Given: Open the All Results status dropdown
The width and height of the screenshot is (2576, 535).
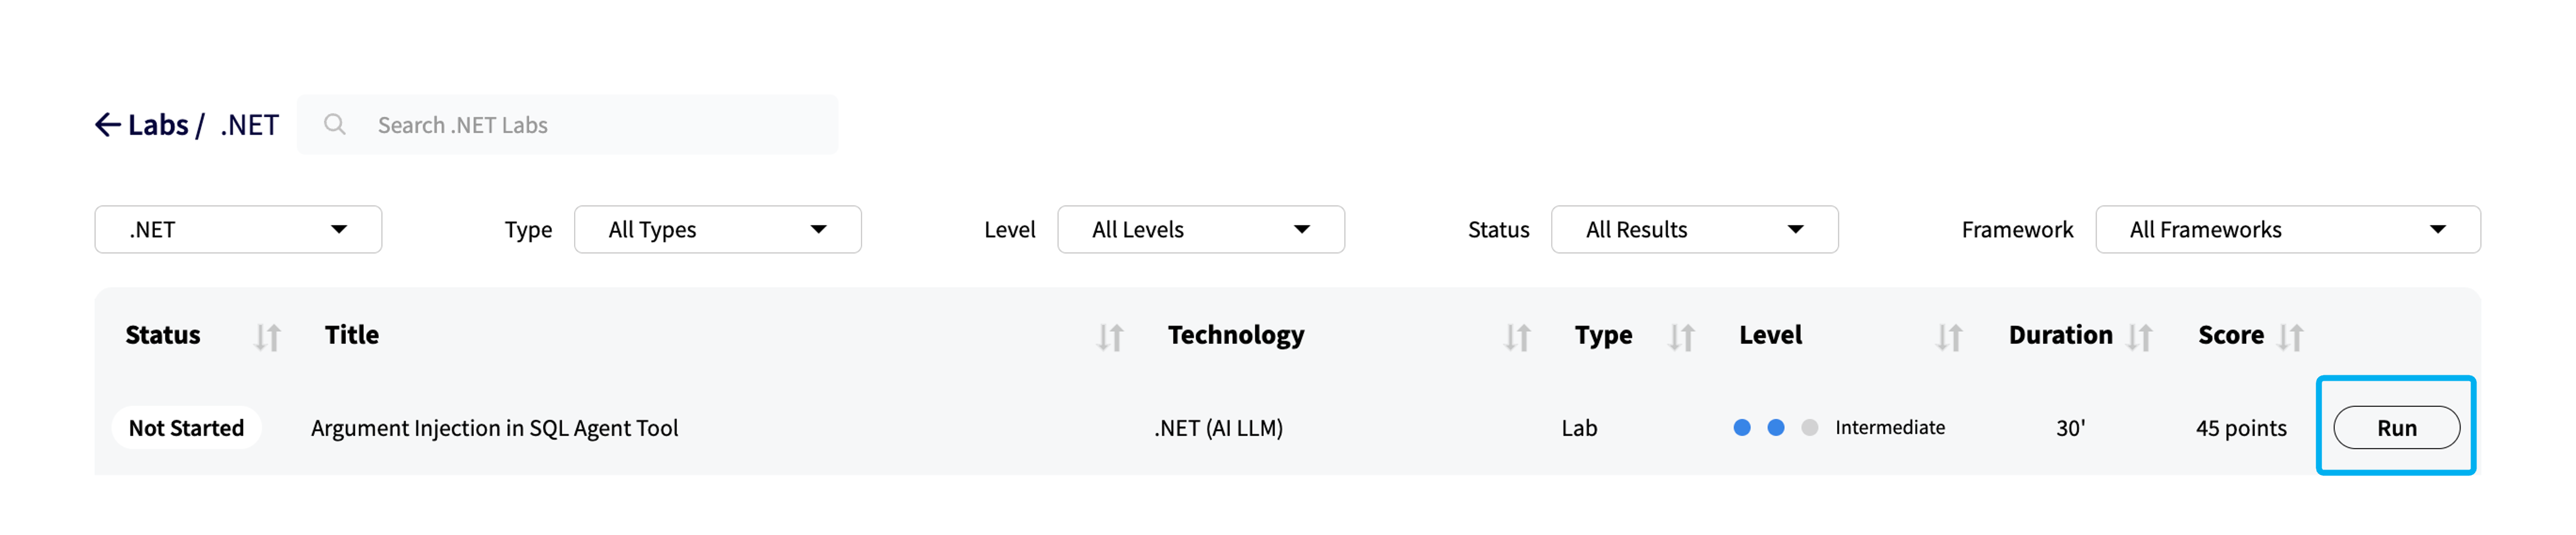Looking at the screenshot, I should pyautogui.click(x=1694, y=230).
